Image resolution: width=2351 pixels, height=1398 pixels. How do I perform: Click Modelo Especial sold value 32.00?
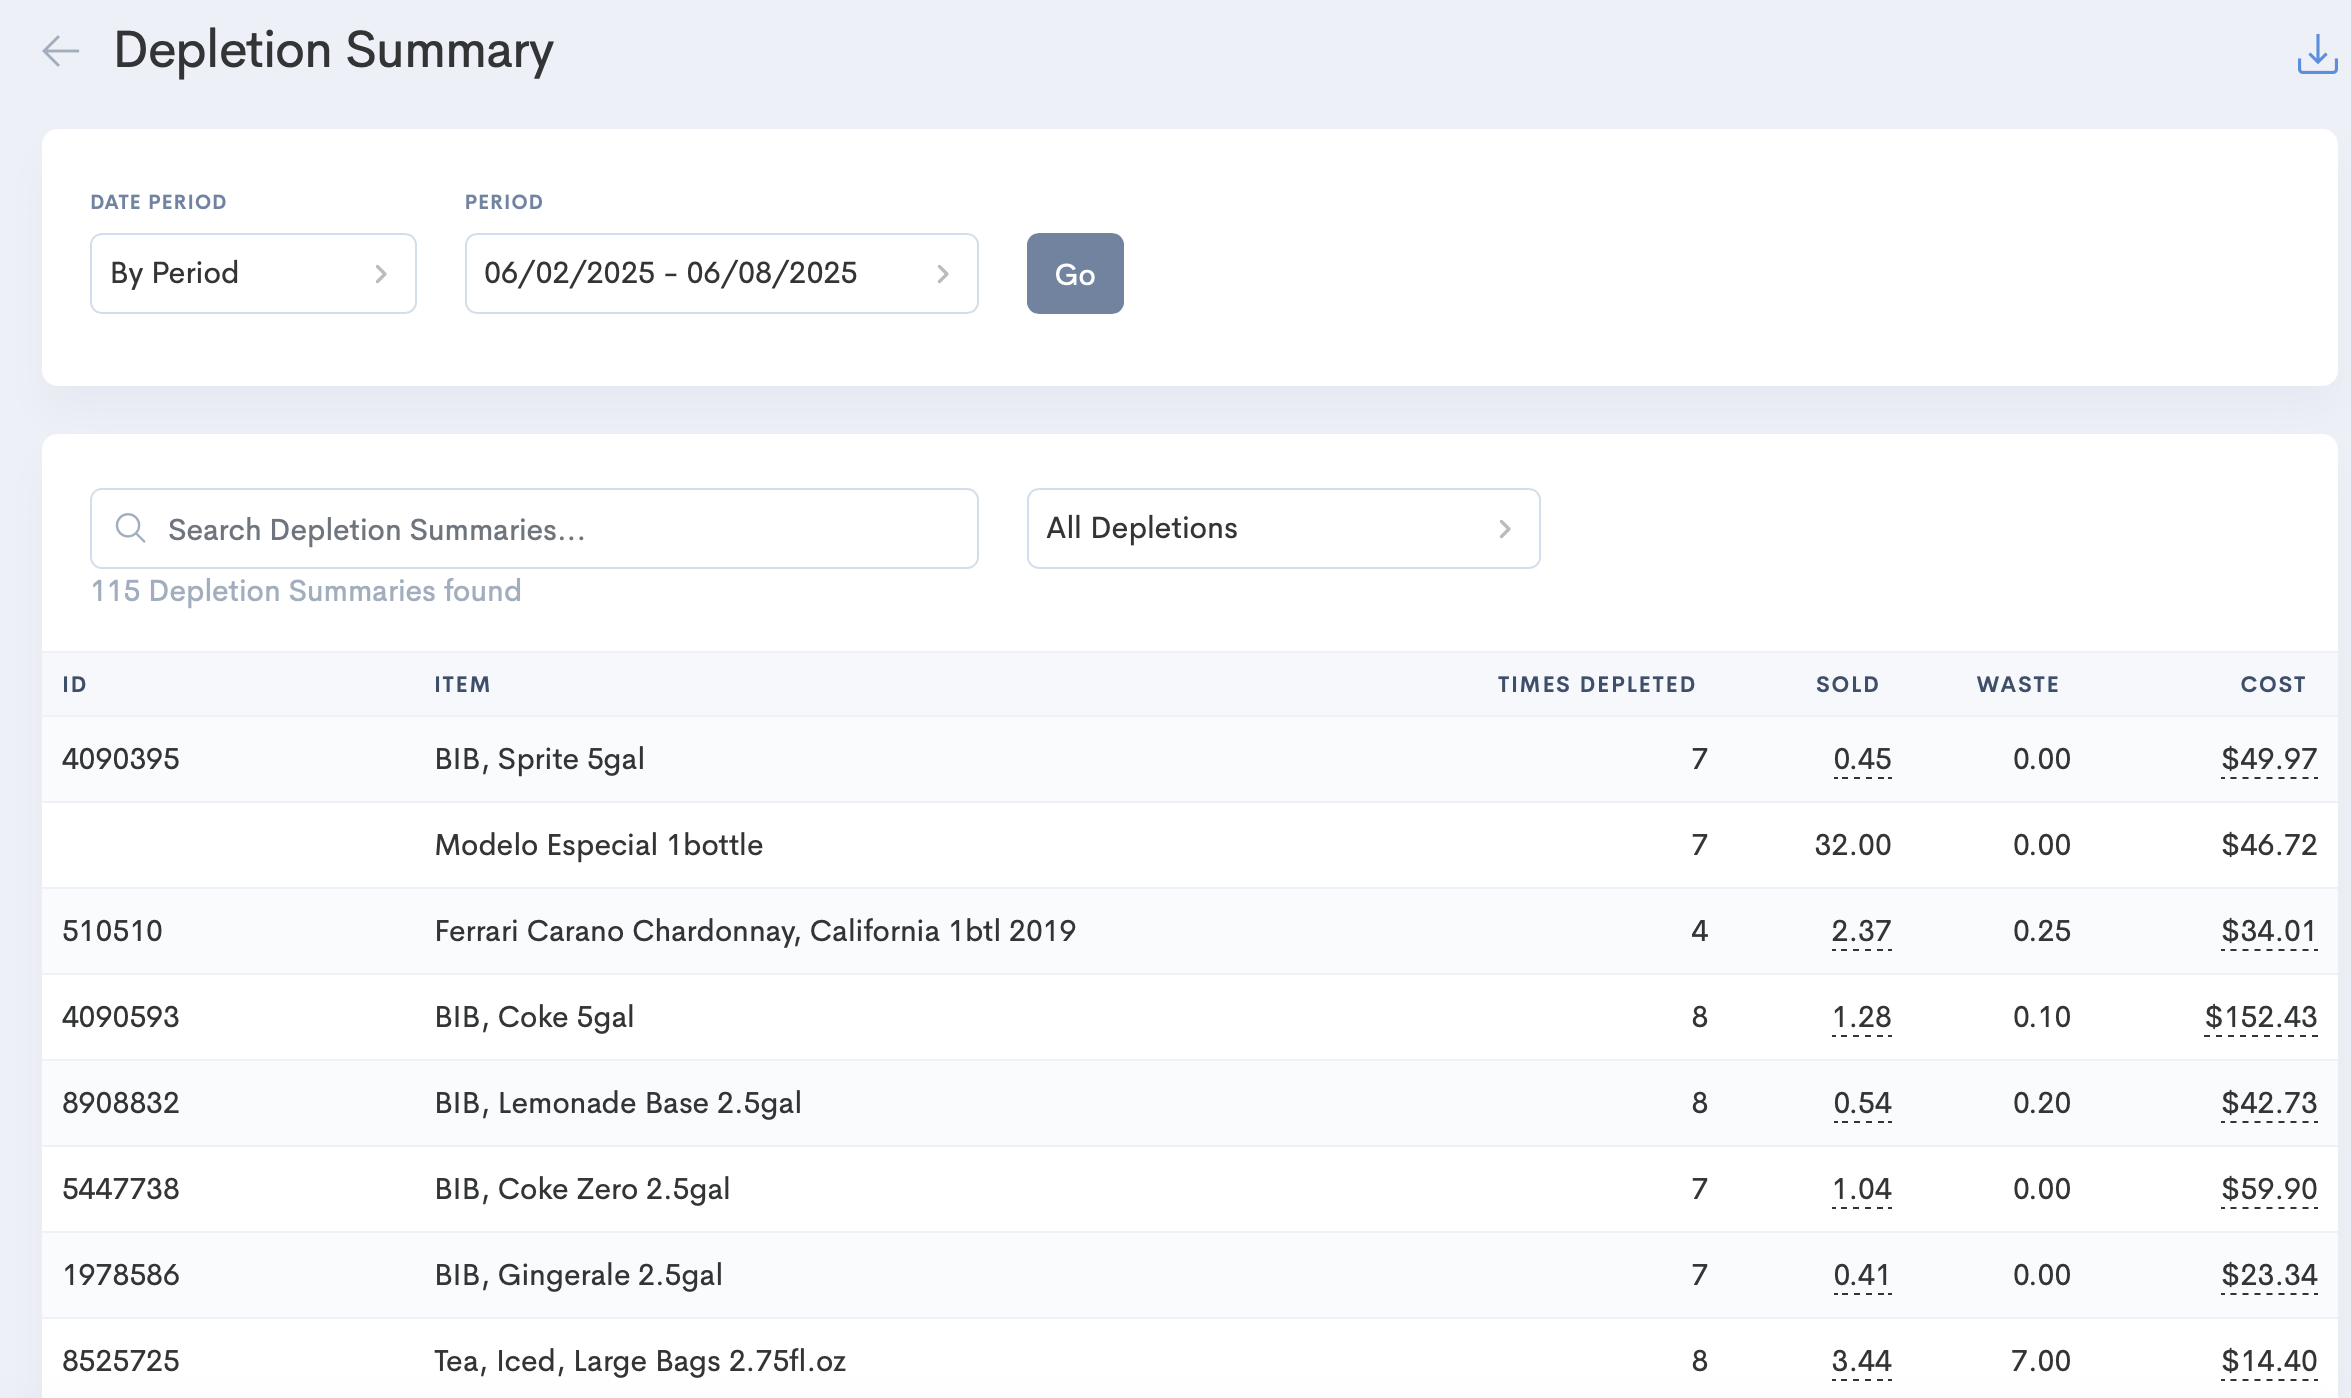pos(1853,845)
